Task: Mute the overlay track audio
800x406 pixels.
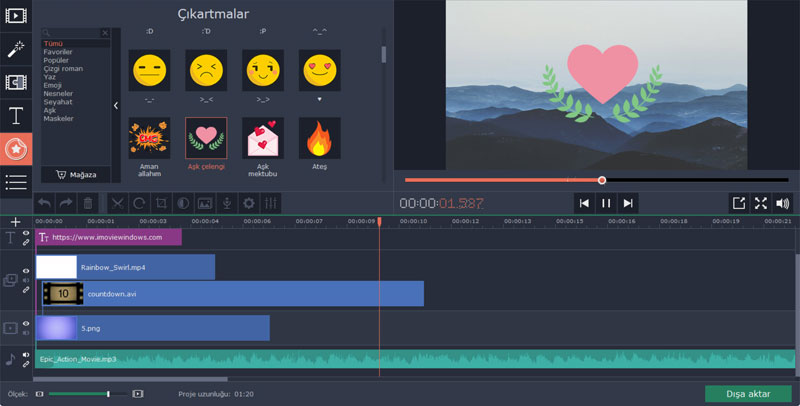Action: tap(26, 280)
